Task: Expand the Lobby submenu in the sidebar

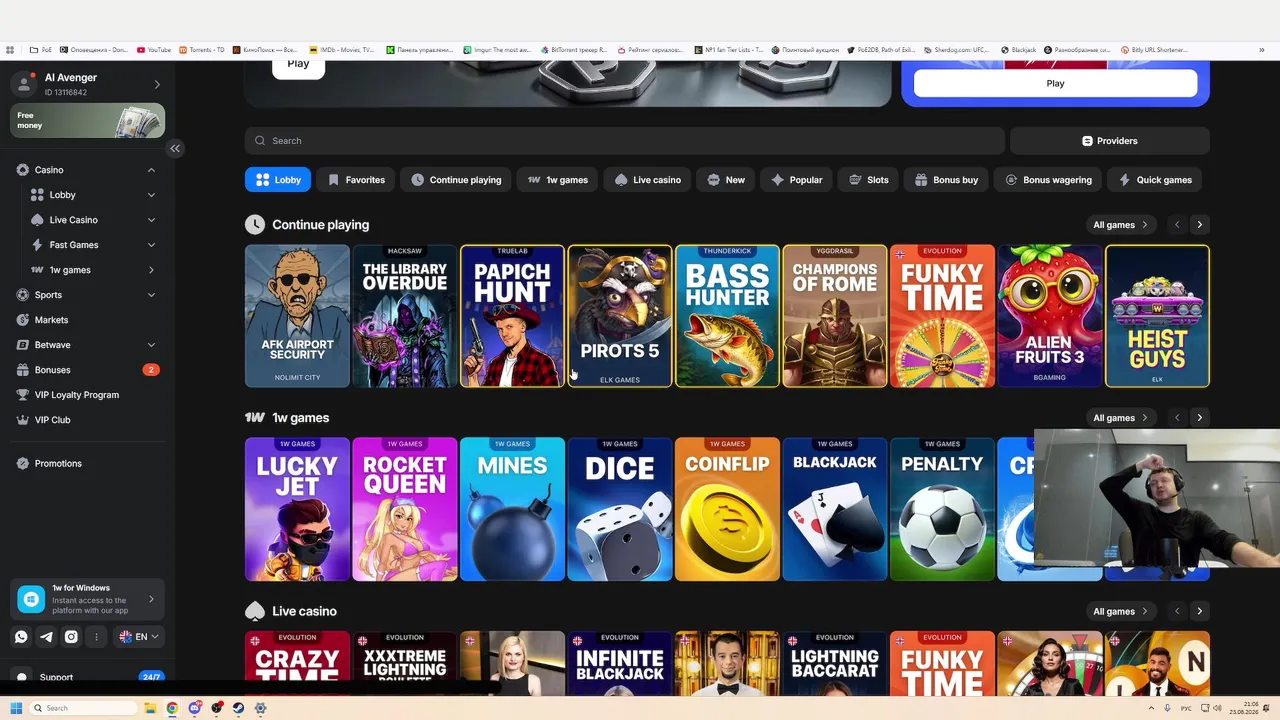Action: click(x=151, y=195)
